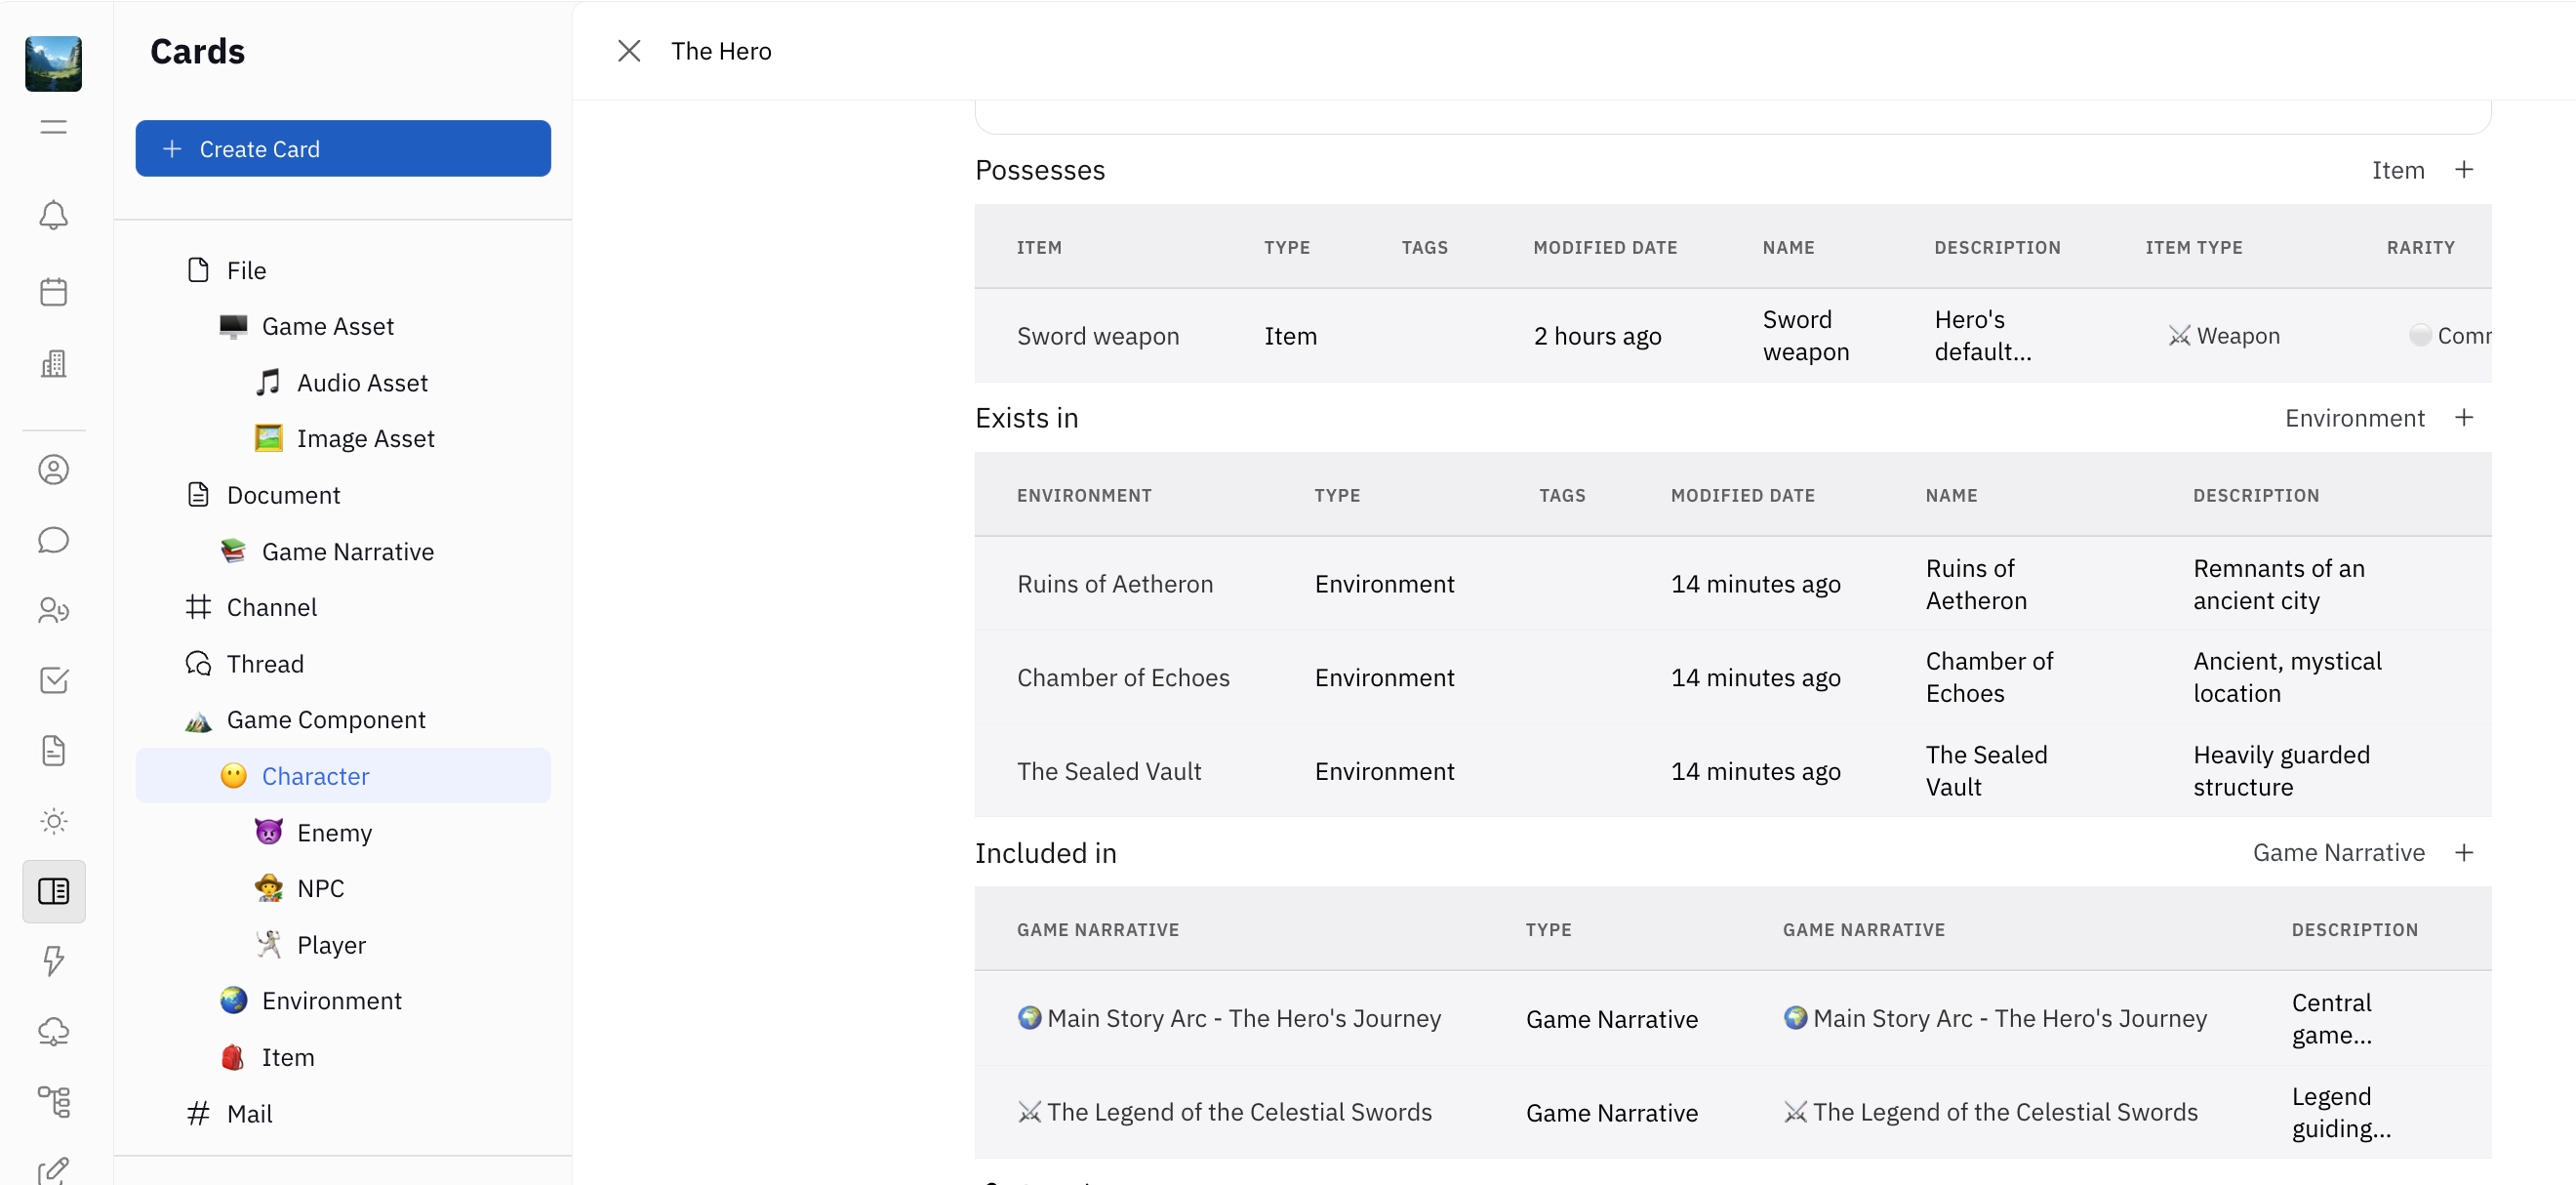Add an Environment to Exists in
This screenshot has height=1185, width=2576.
(x=2463, y=418)
